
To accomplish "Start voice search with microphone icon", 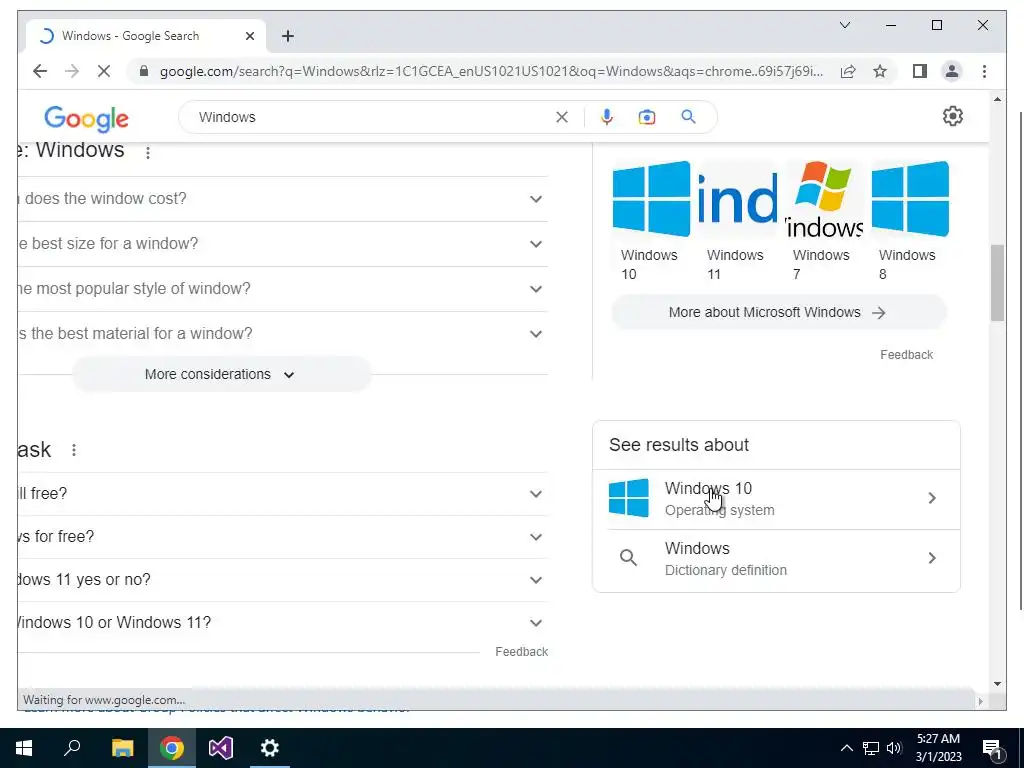I will pyautogui.click(x=607, y=117).
